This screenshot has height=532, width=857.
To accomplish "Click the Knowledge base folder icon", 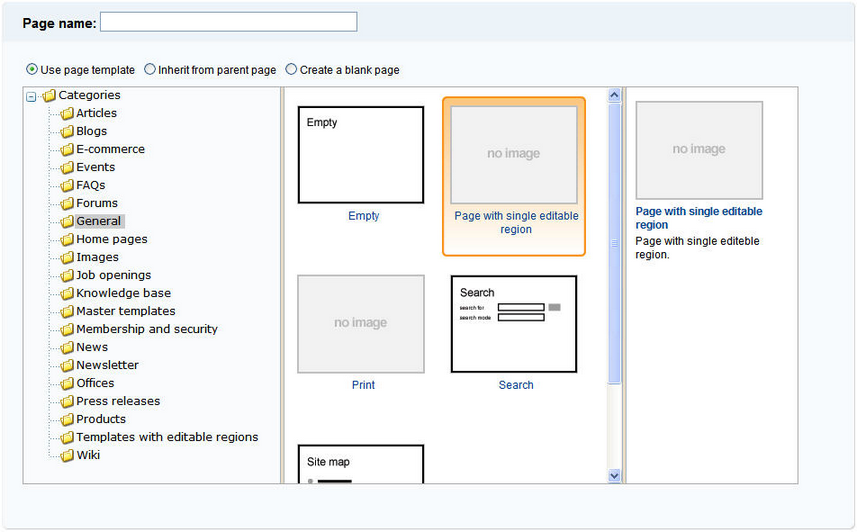I will point(67,294).
